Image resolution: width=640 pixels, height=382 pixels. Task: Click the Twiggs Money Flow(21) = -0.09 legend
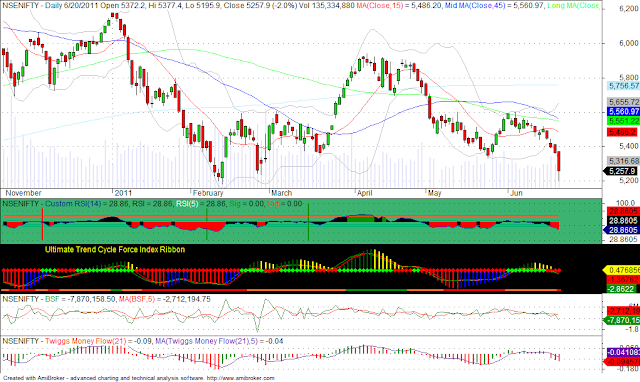tap(99, 341)
